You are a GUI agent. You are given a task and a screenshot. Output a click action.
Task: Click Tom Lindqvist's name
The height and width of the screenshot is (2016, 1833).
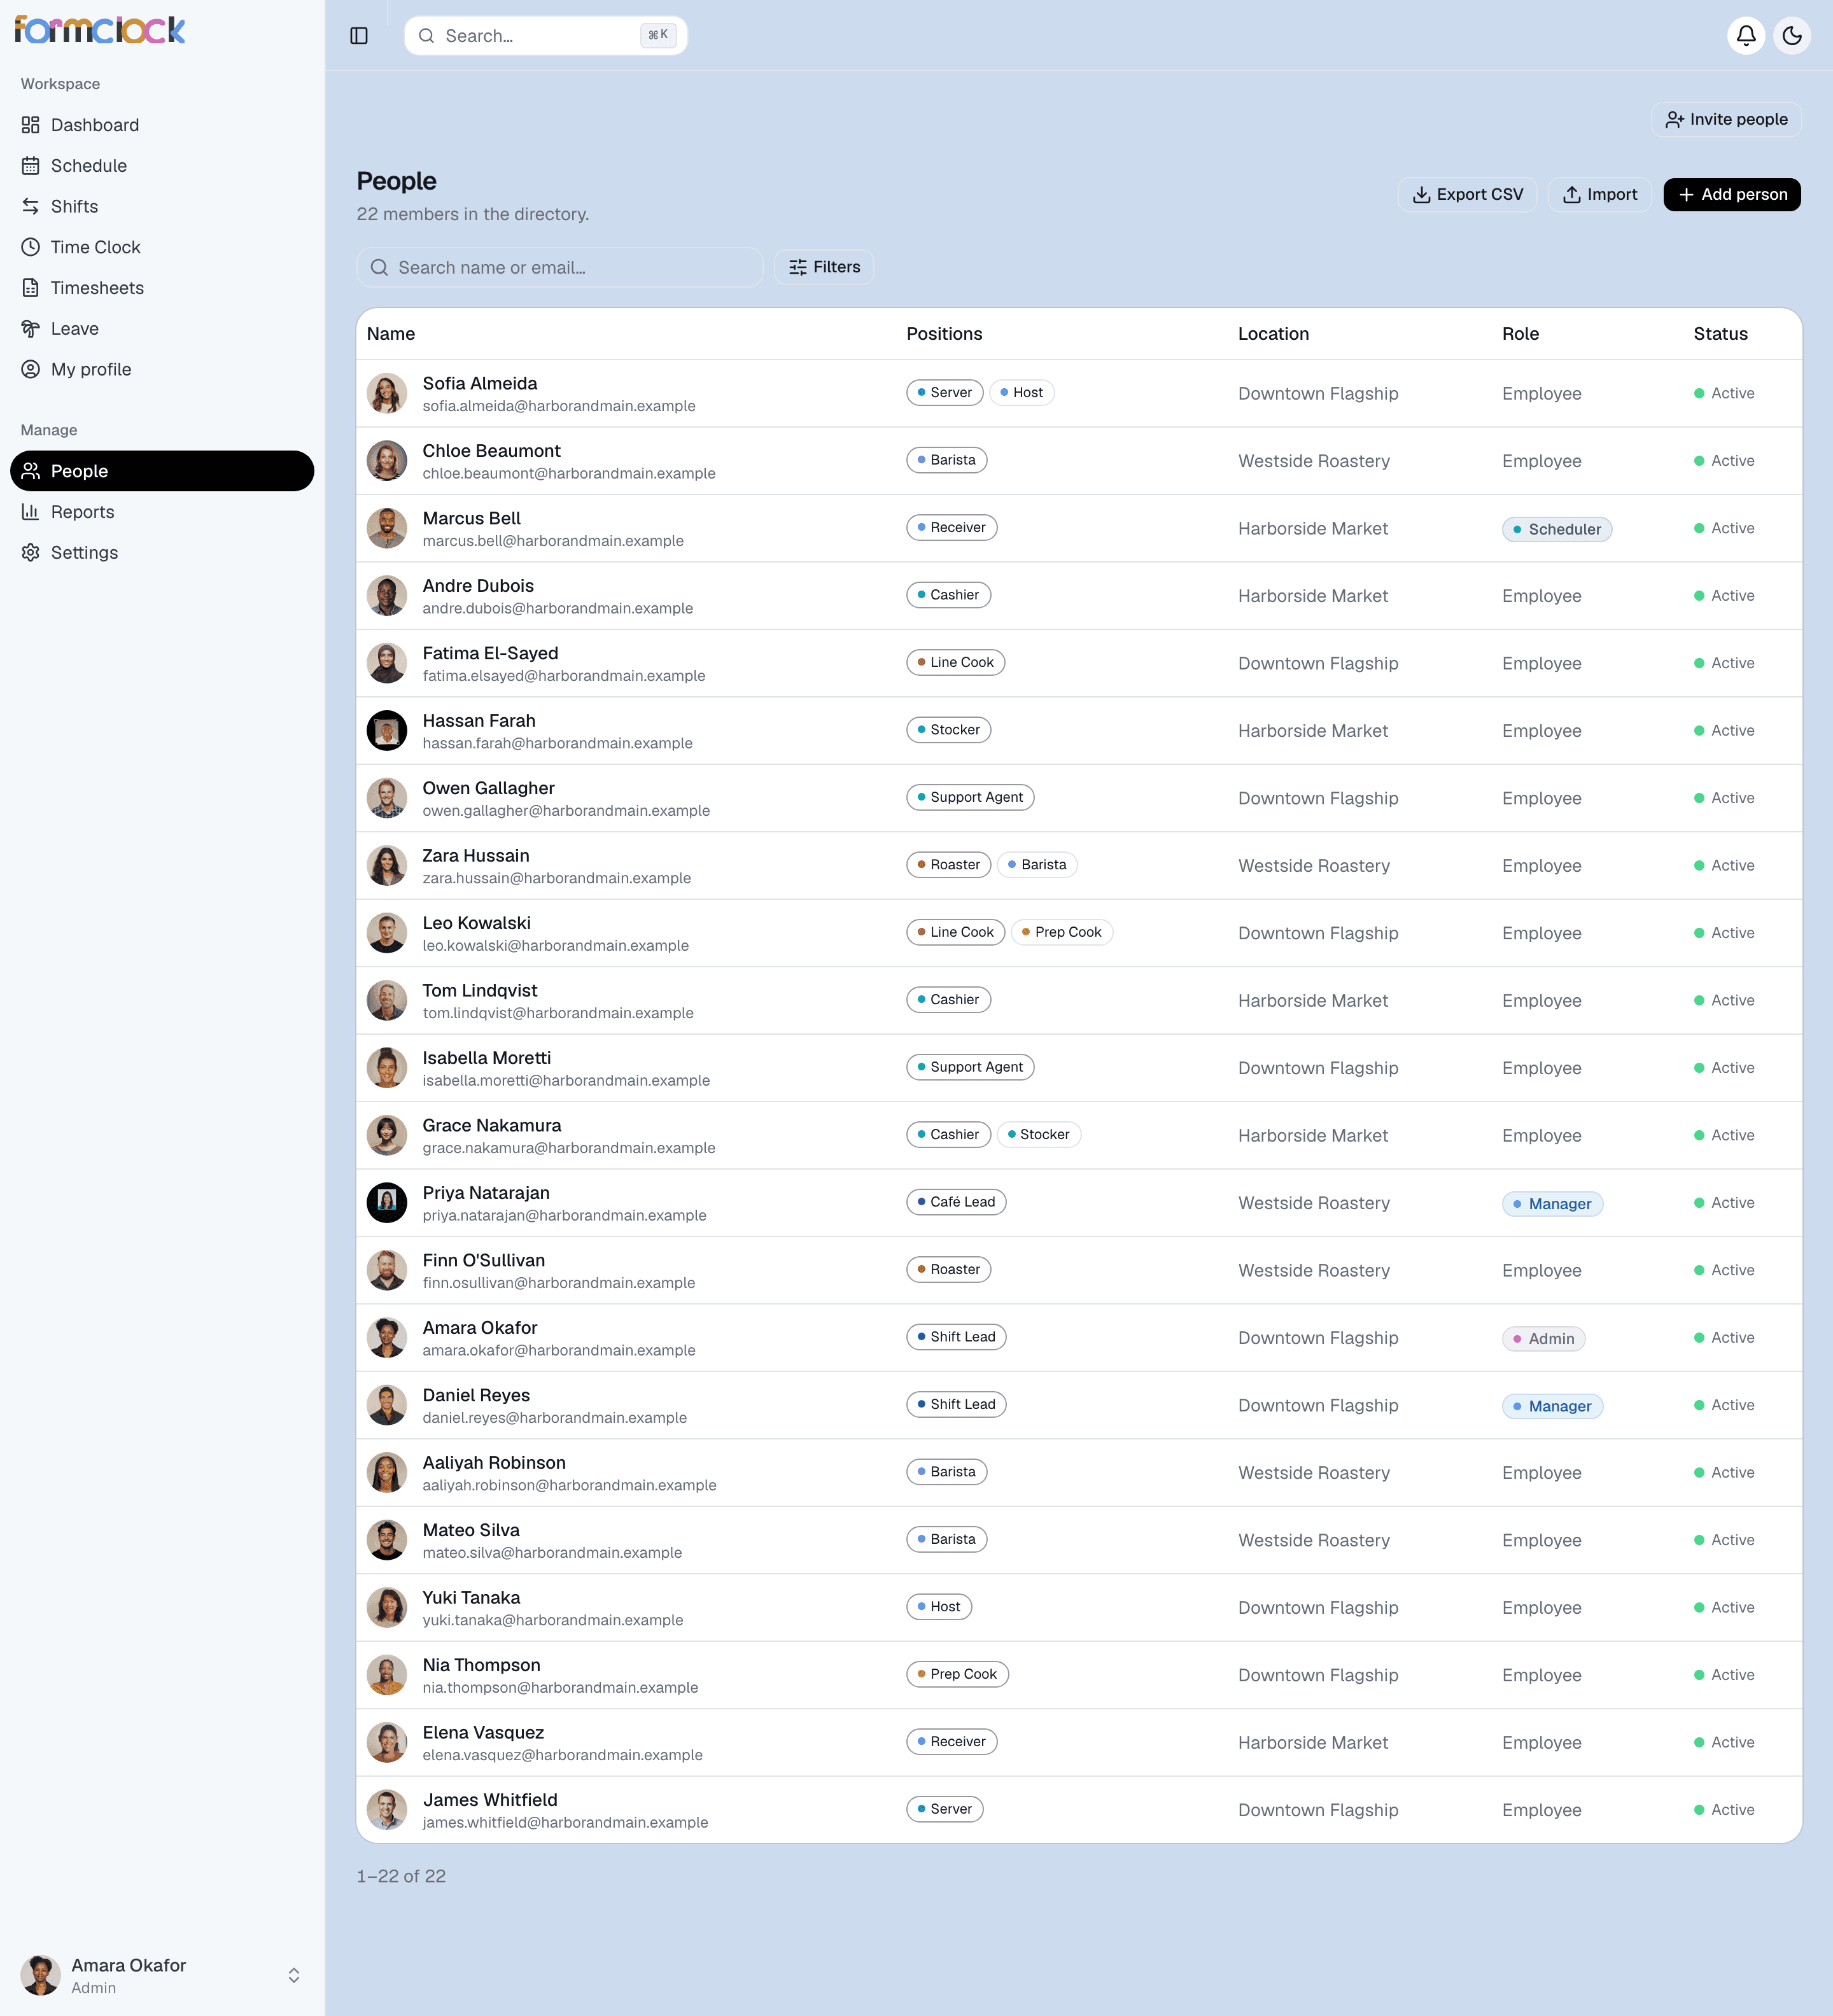[x=479, y=991]
